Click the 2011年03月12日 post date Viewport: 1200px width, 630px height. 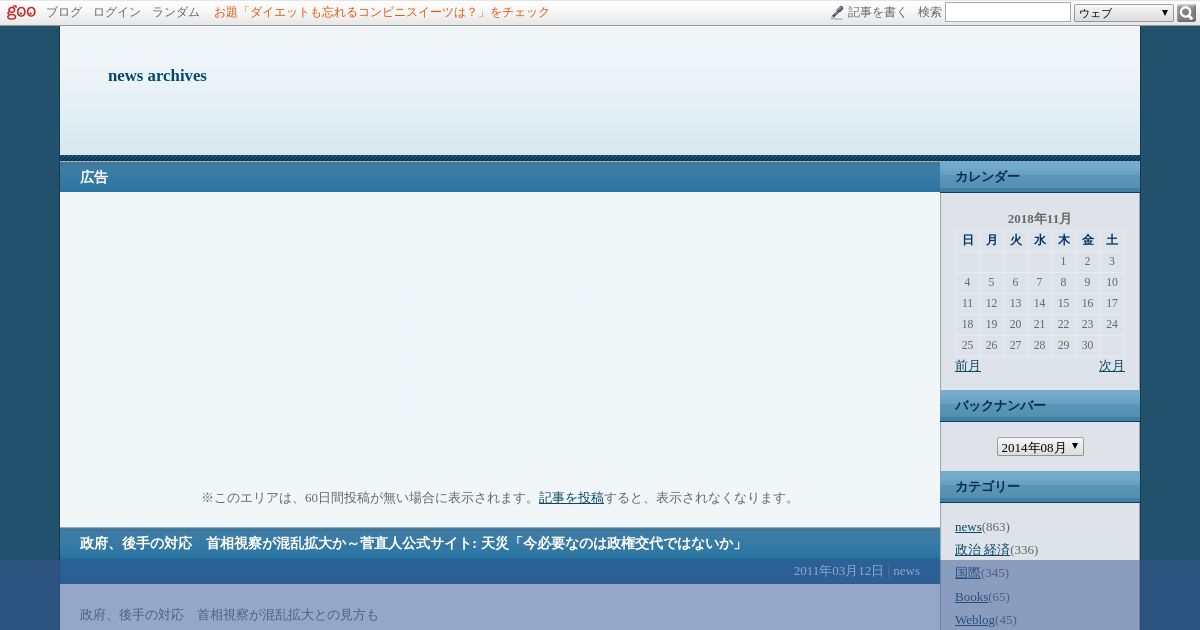[x=838, y=571]
